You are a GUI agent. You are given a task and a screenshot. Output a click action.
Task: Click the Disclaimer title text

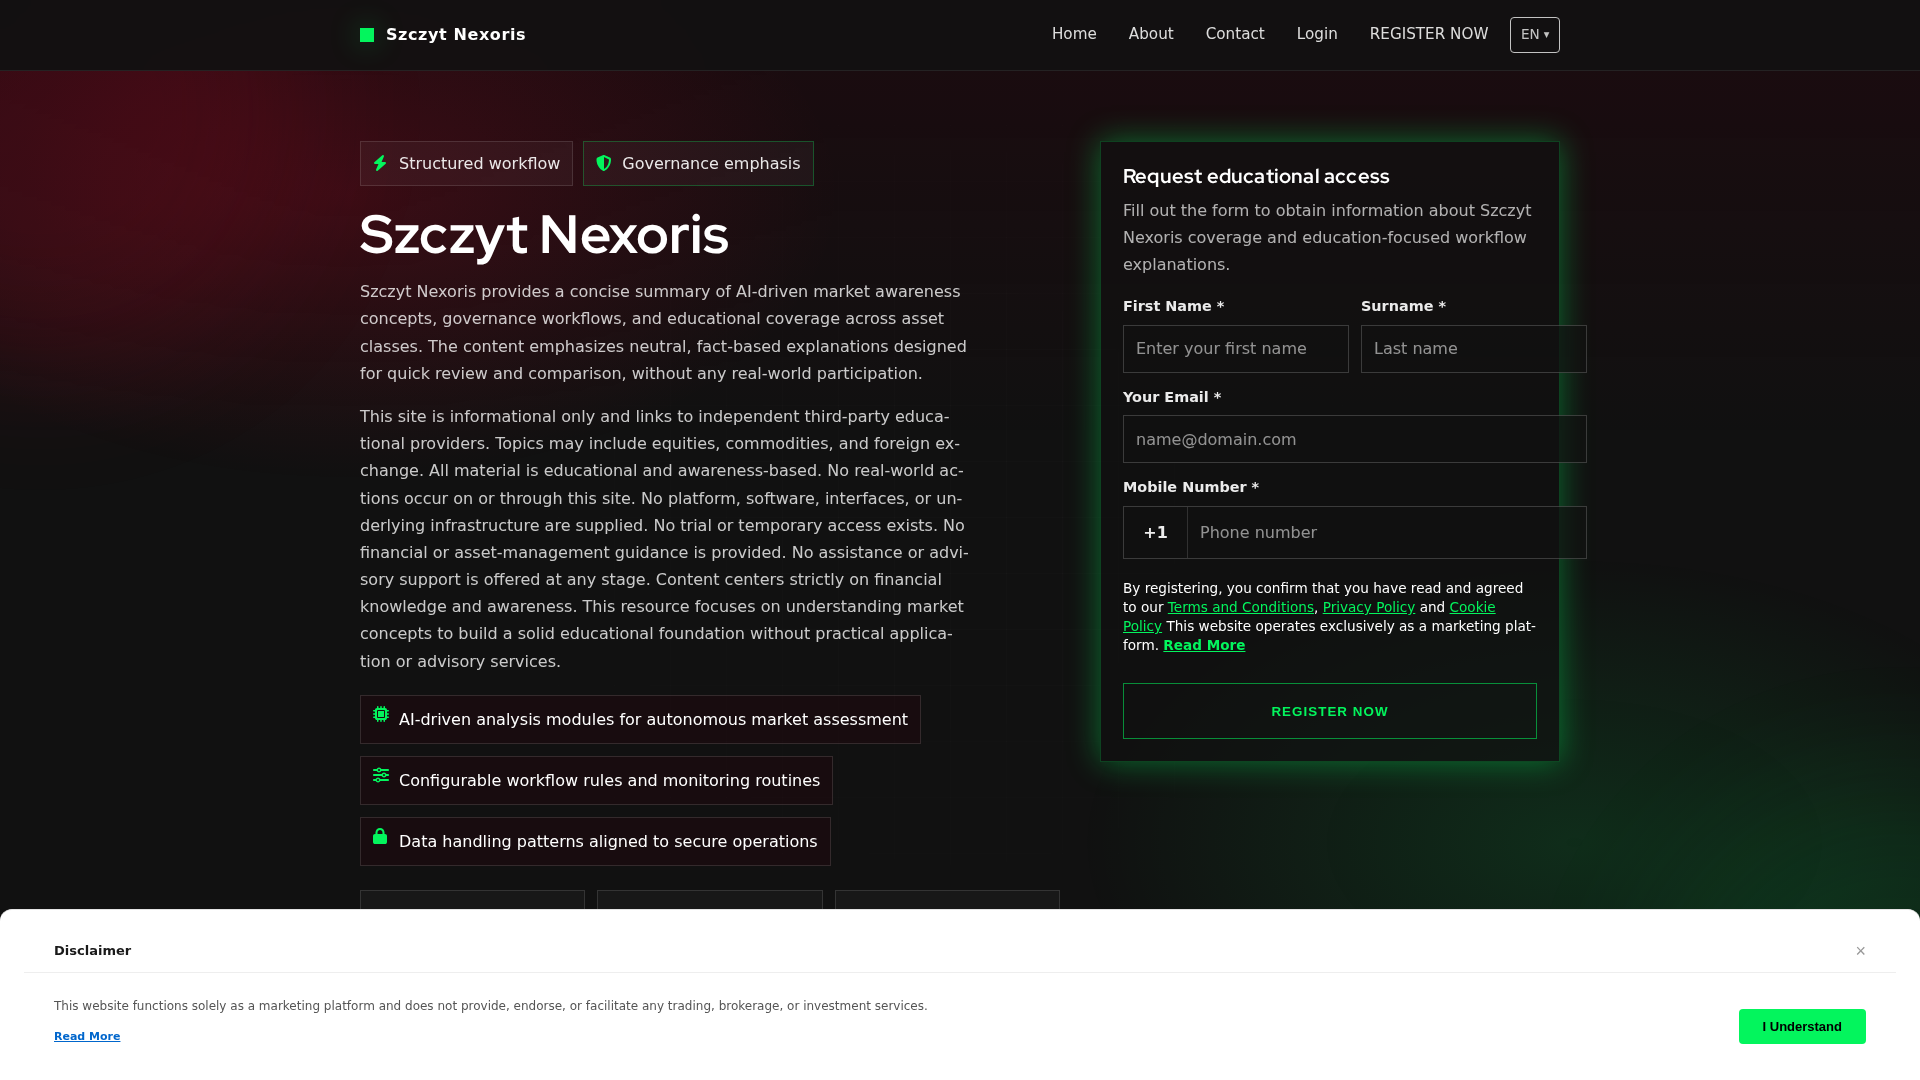(x=92, y=951)
